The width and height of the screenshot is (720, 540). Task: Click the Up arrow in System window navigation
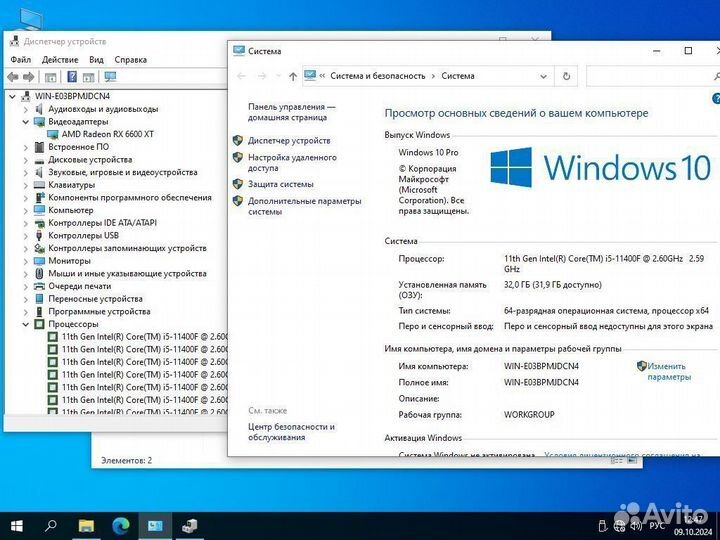coord(293,76)
